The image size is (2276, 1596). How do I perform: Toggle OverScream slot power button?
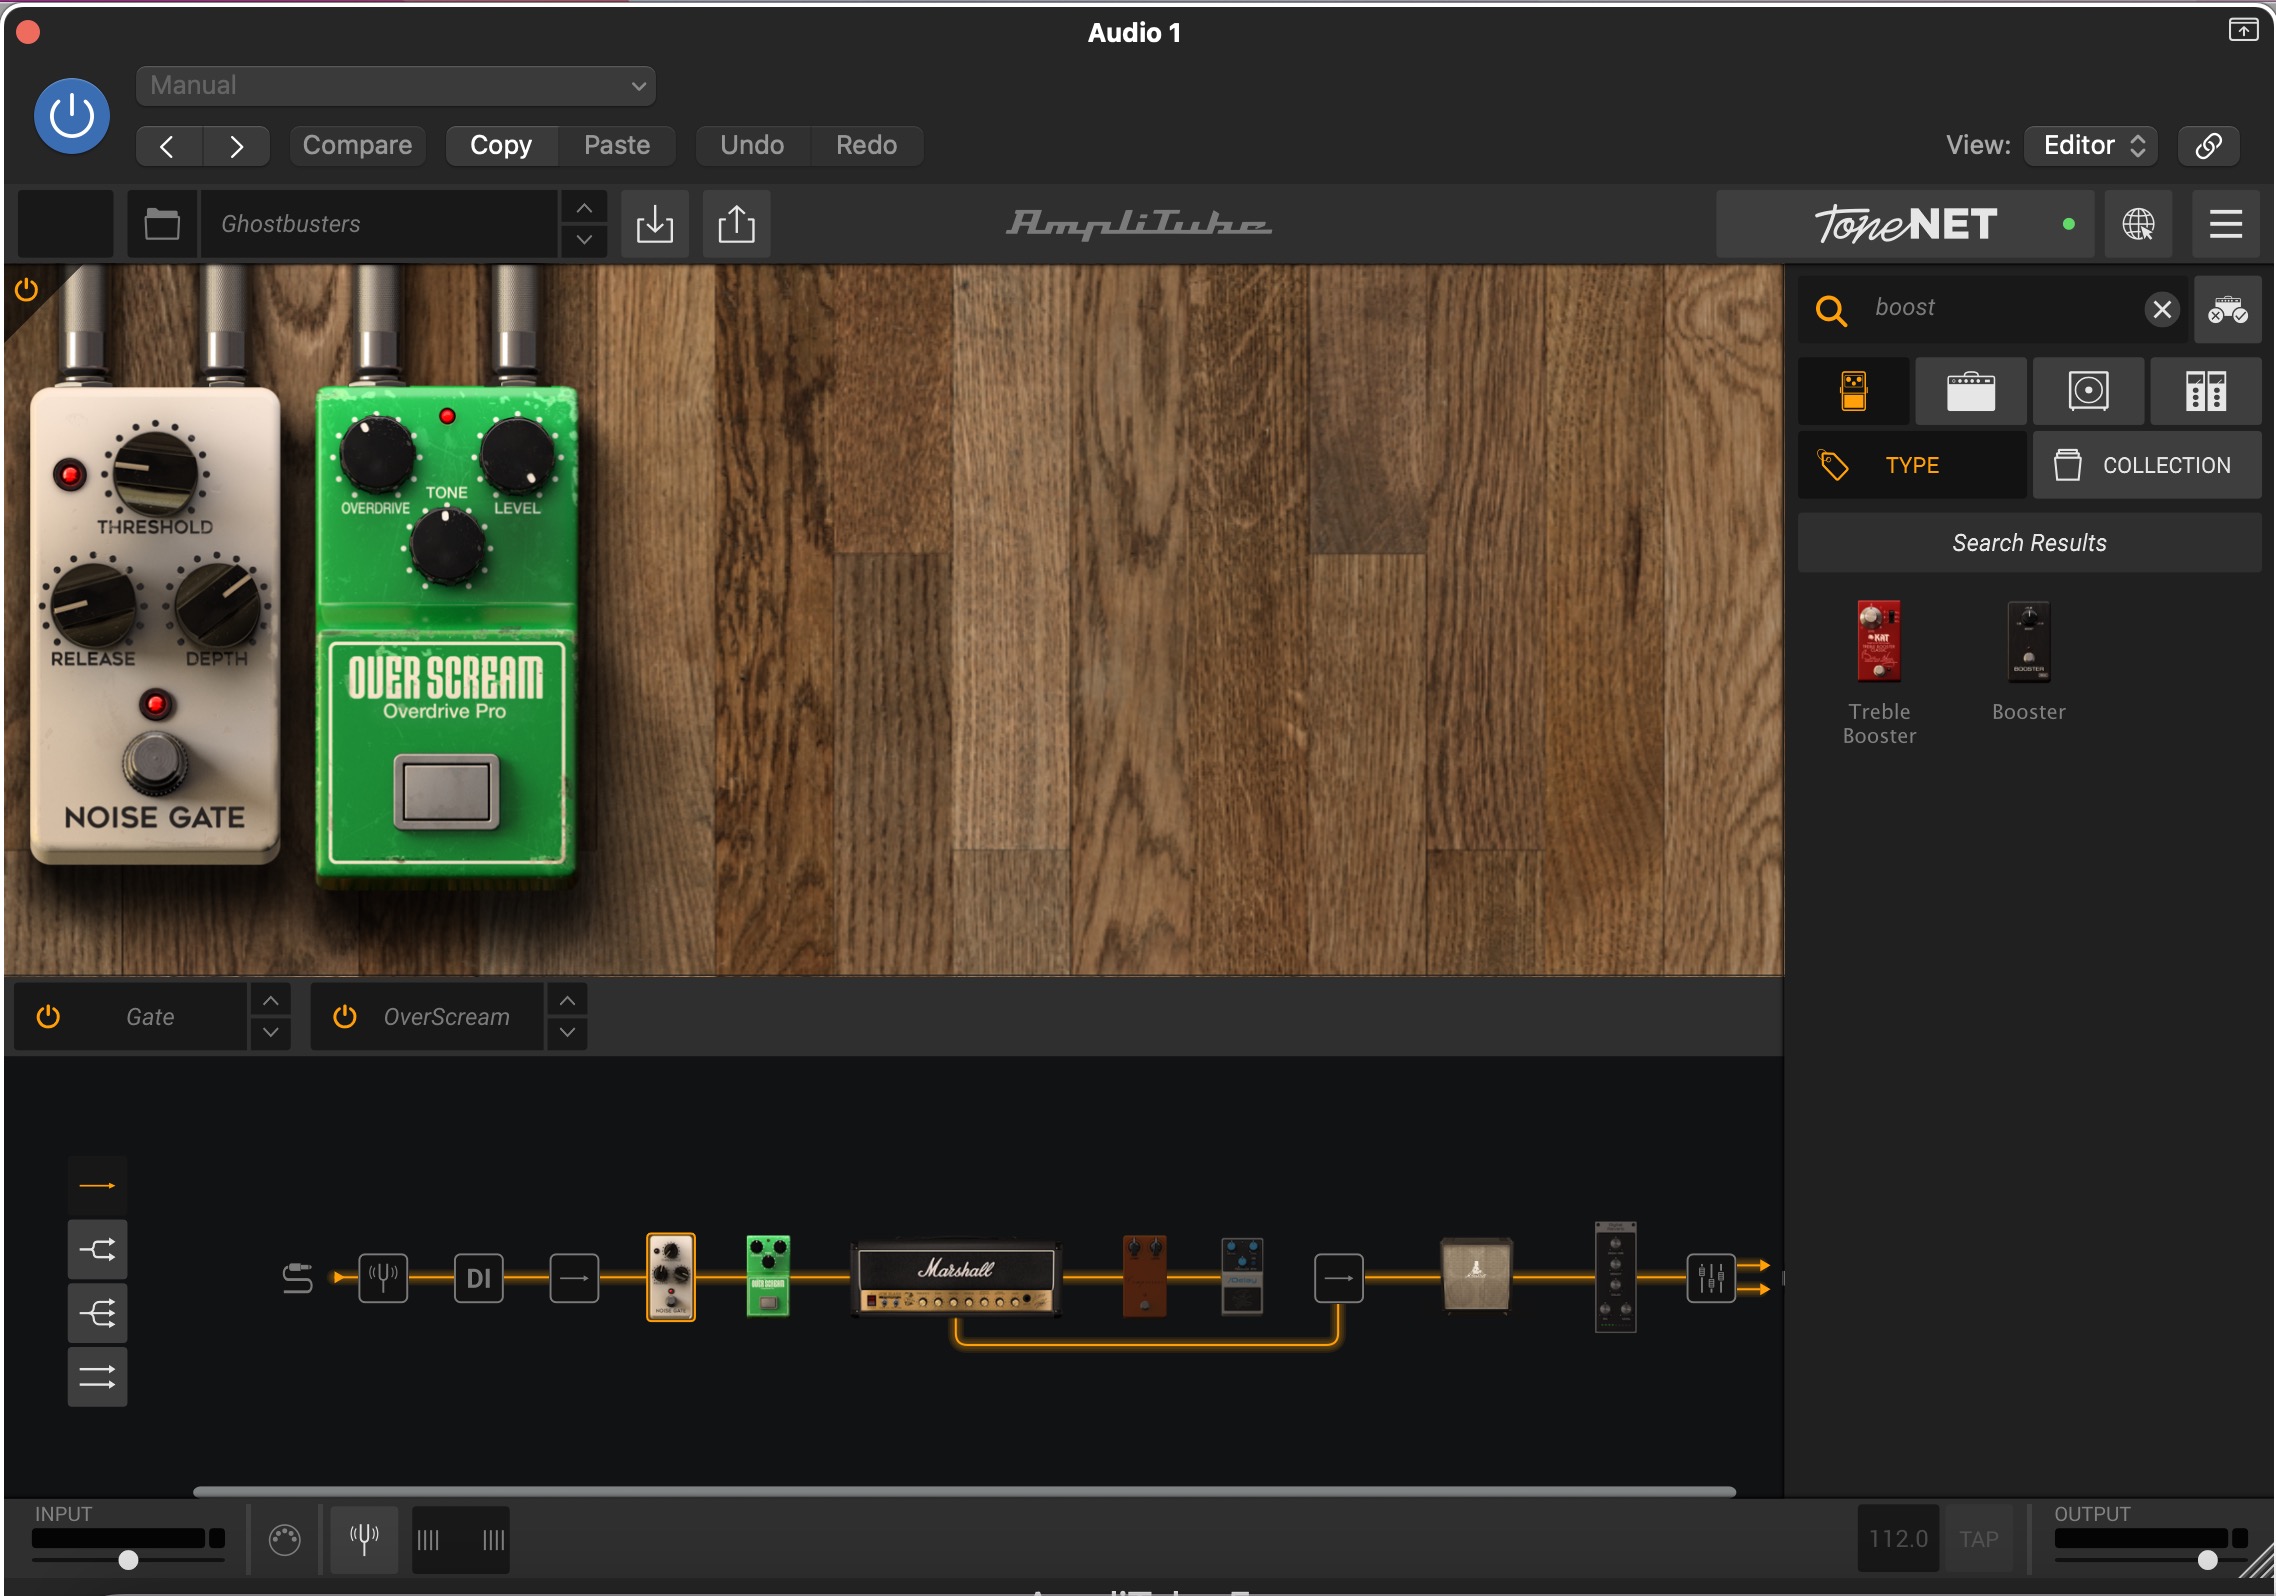344,1017
